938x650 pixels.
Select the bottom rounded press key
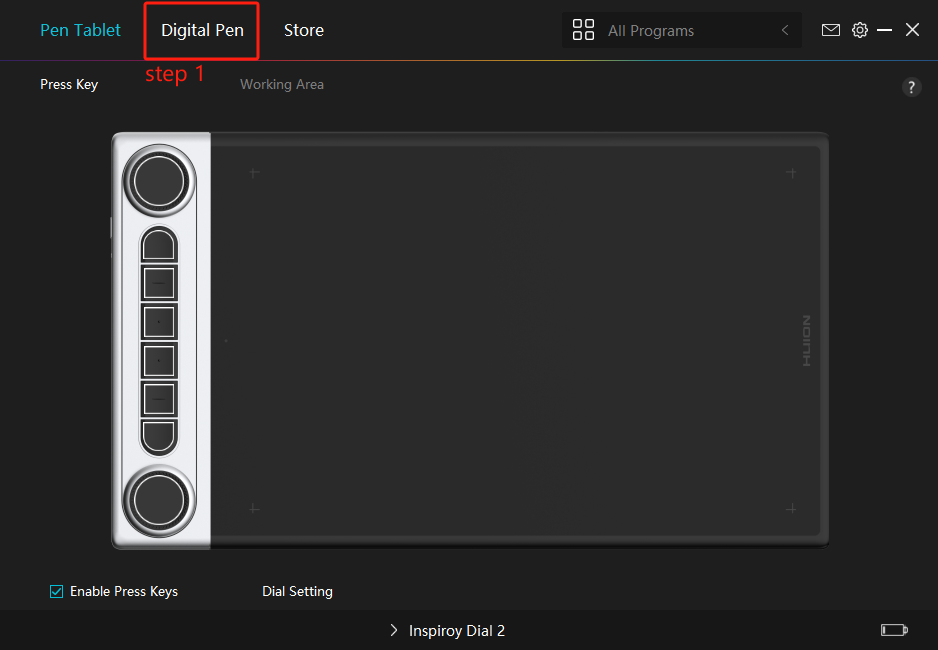click(x=159, y=436)
